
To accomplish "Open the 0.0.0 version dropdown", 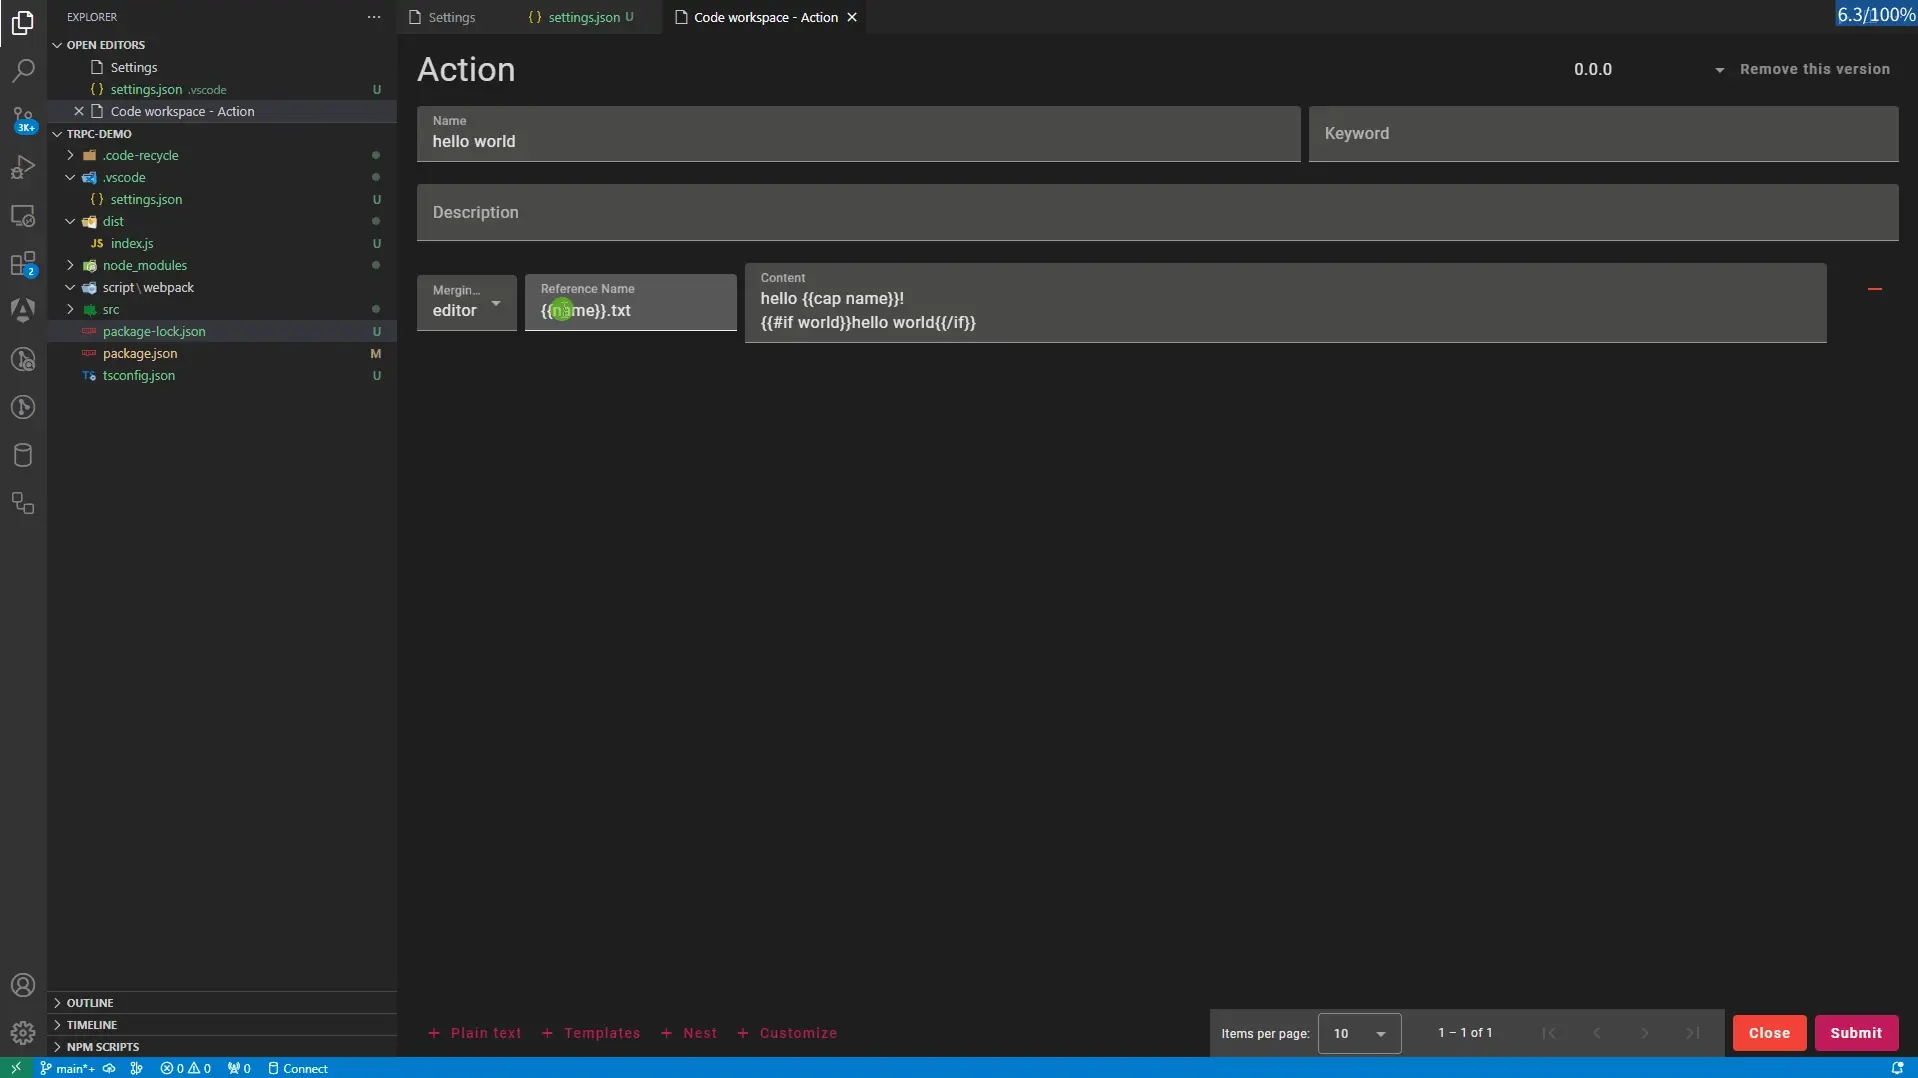I will click(x=1648, y=69).
